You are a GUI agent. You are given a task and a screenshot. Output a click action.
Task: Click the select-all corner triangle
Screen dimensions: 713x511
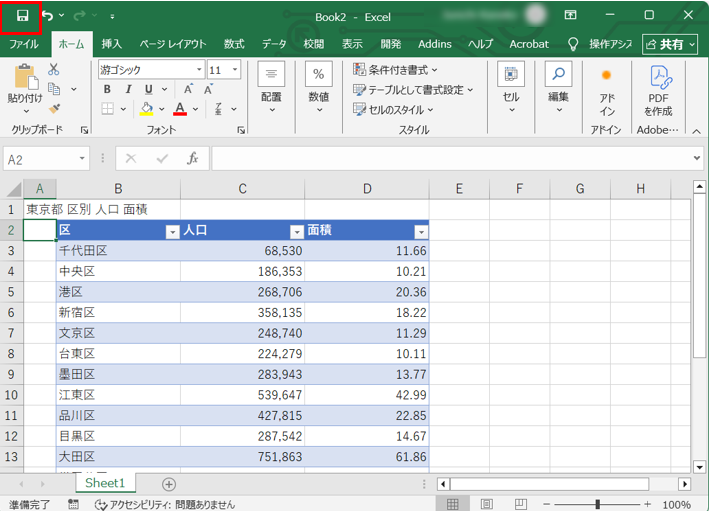coord(14,189)
